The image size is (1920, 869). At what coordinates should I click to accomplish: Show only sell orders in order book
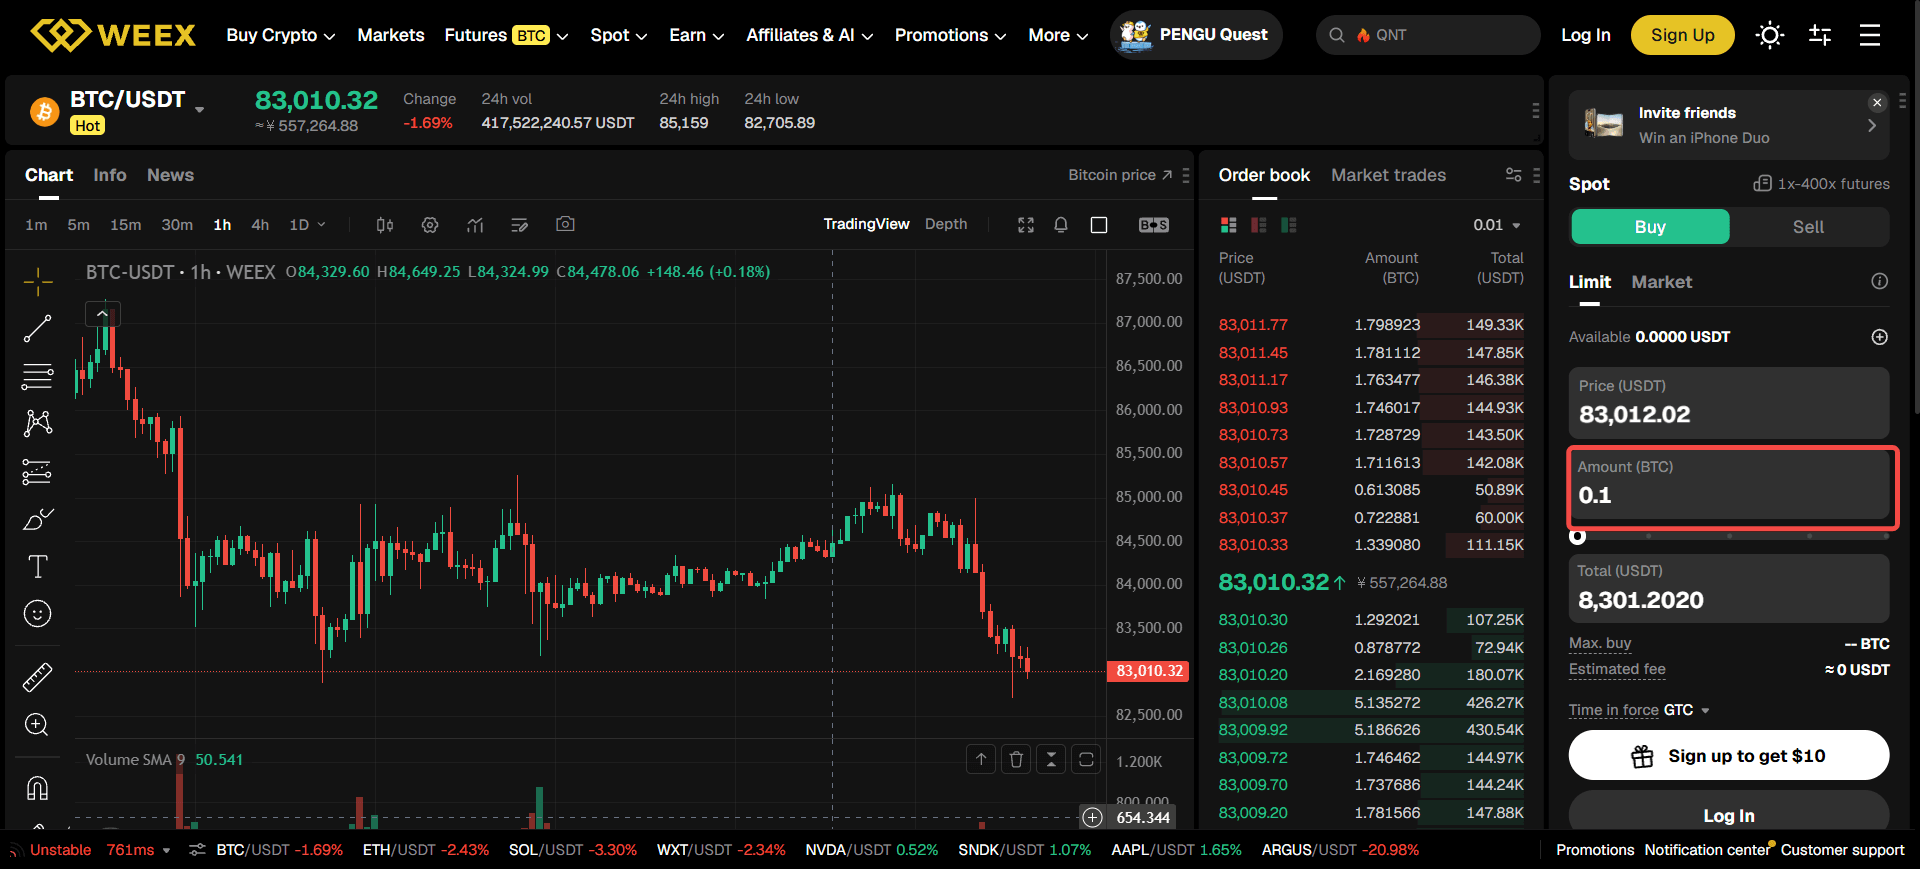(x=1259, y=225)
